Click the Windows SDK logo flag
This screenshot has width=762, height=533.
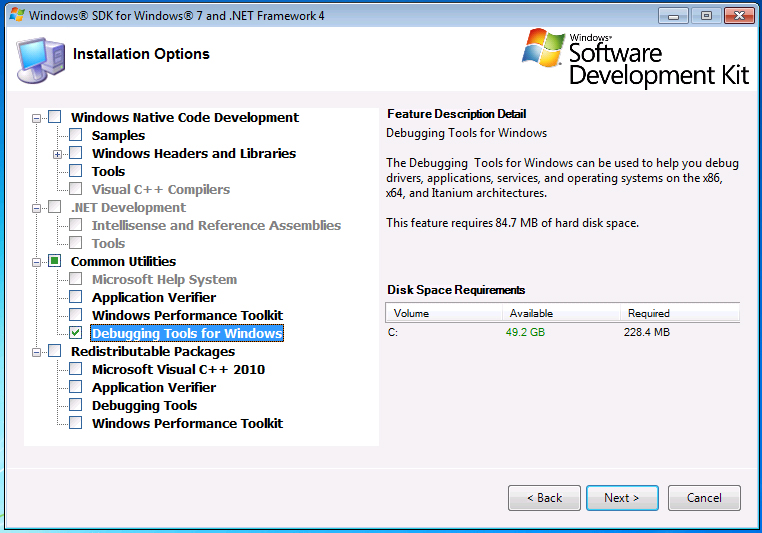[x=543, y=48]
